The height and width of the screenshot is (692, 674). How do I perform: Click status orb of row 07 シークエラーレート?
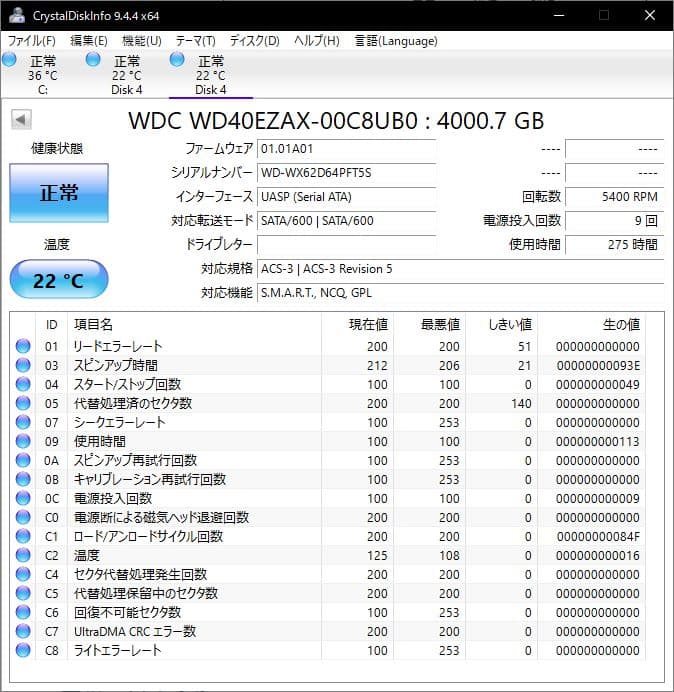(x=23, y=422)
